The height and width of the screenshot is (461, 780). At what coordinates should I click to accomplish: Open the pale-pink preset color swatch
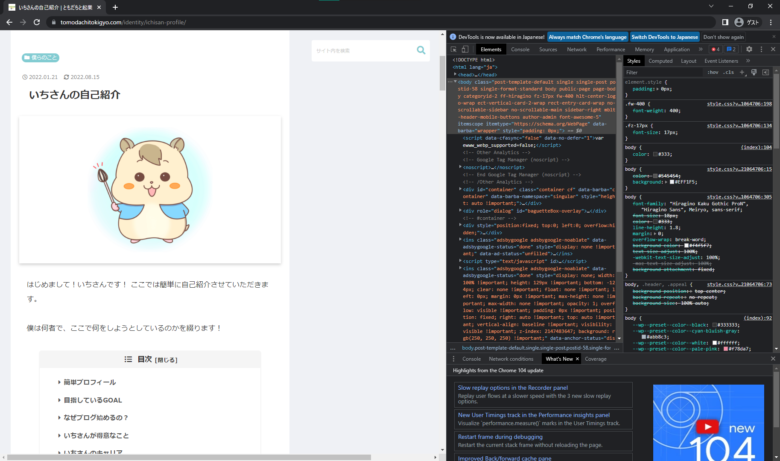(x=726, y=349)
